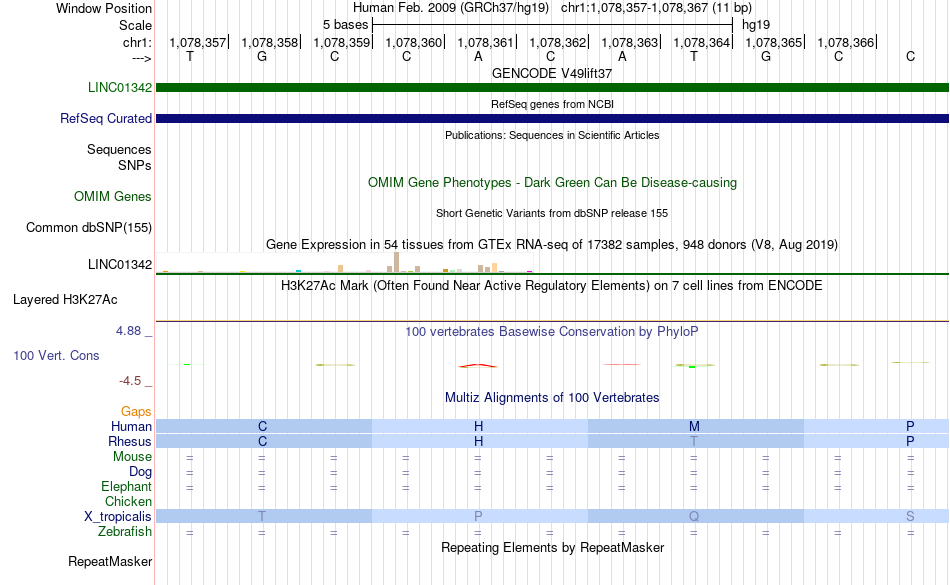This screenshot has height=585, width=950.
Task: Click the S codon in X_tropicalis row
Action: [x=910, y=516]
